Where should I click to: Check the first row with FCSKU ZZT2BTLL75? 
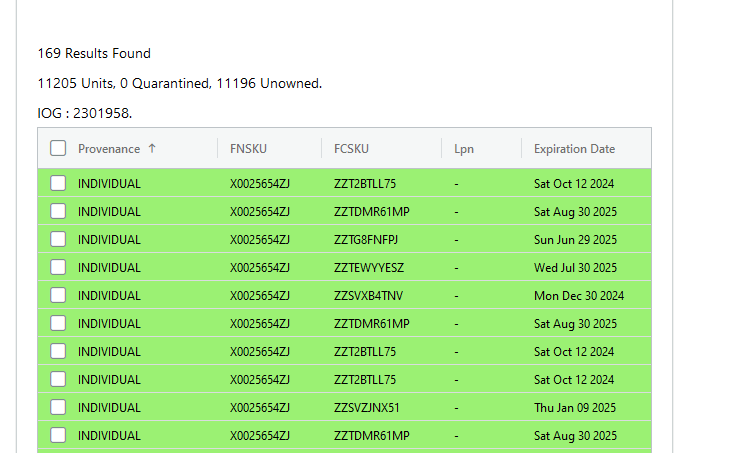(x=58, y=183)
